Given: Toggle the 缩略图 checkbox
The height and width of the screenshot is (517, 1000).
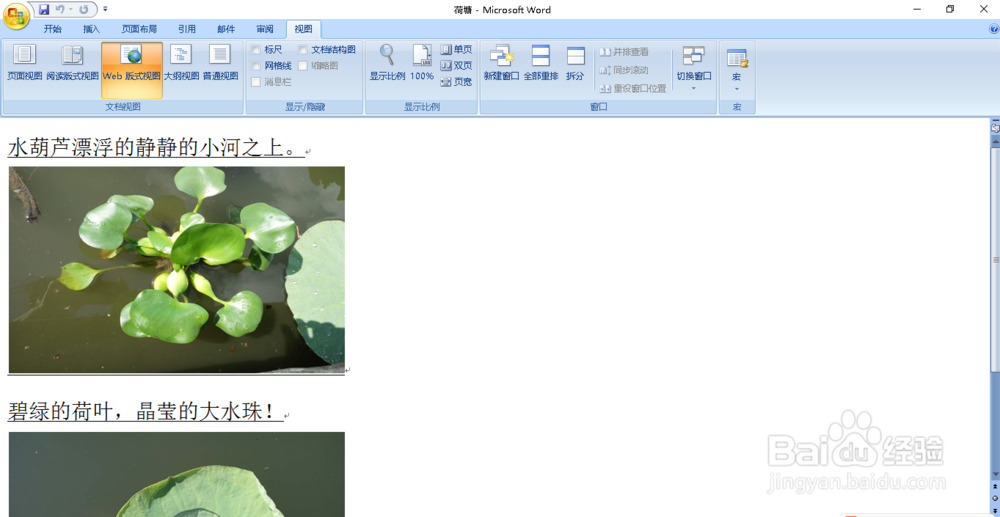Looking at the screenshot, I should point(303,66).
